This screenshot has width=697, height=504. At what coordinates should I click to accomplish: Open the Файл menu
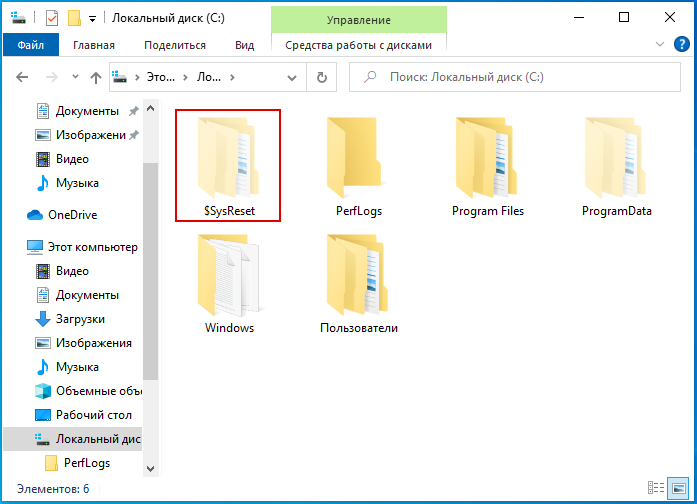[x=31, y=45]
